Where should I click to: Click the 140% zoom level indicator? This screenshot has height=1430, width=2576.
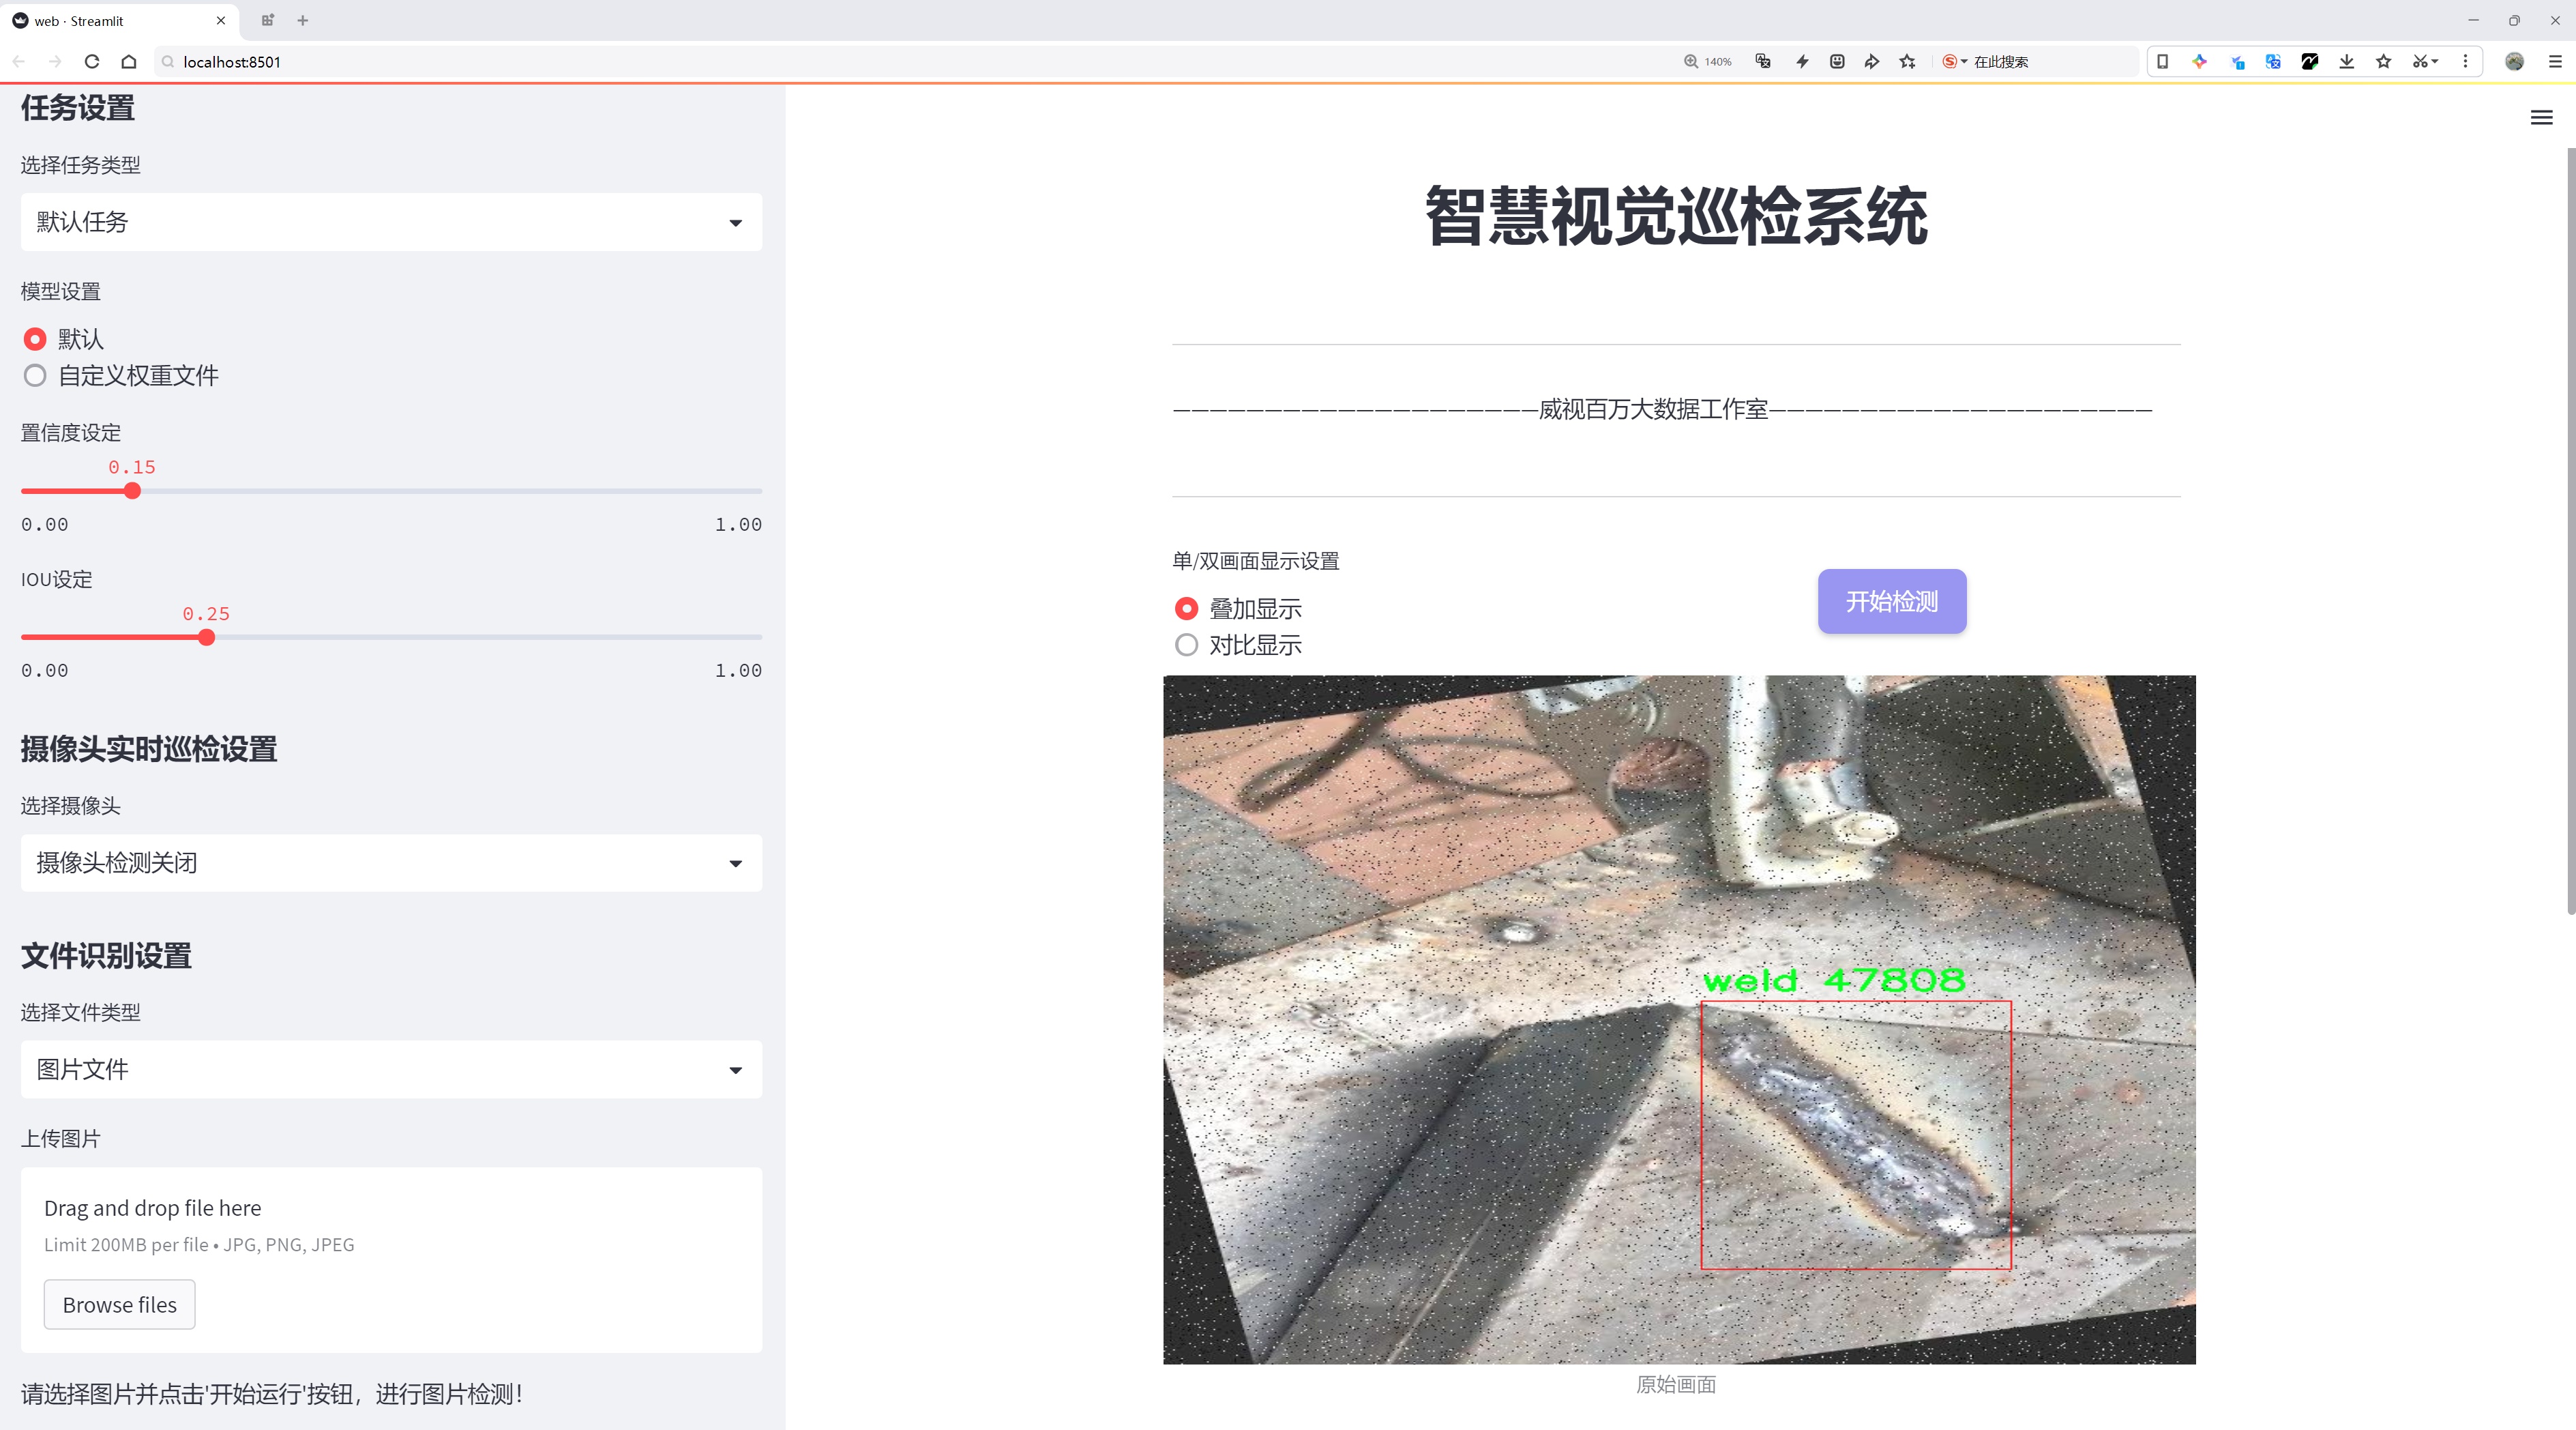[x=1708, y=62]
